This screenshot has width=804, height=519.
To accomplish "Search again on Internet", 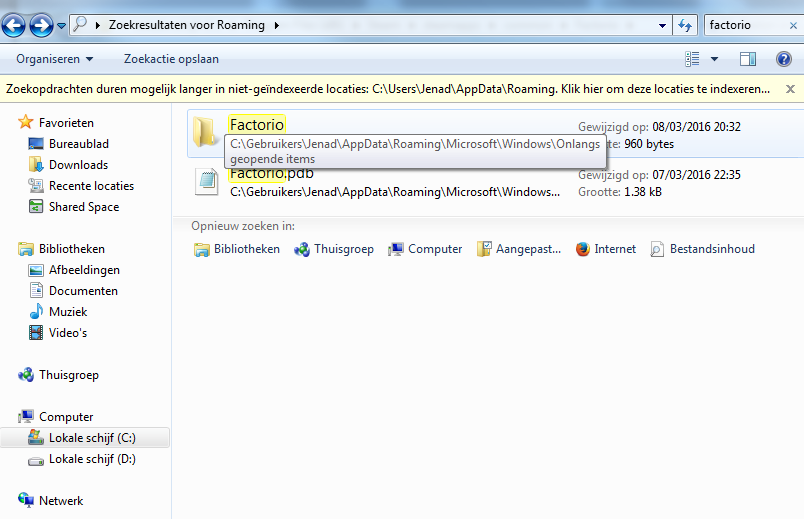I will [x=606, y=249].
